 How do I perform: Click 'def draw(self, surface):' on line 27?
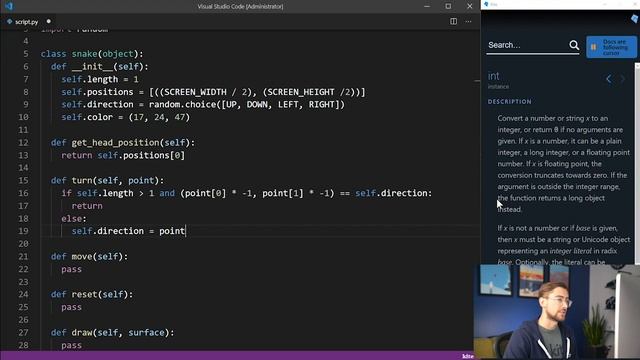pos(113,332)
